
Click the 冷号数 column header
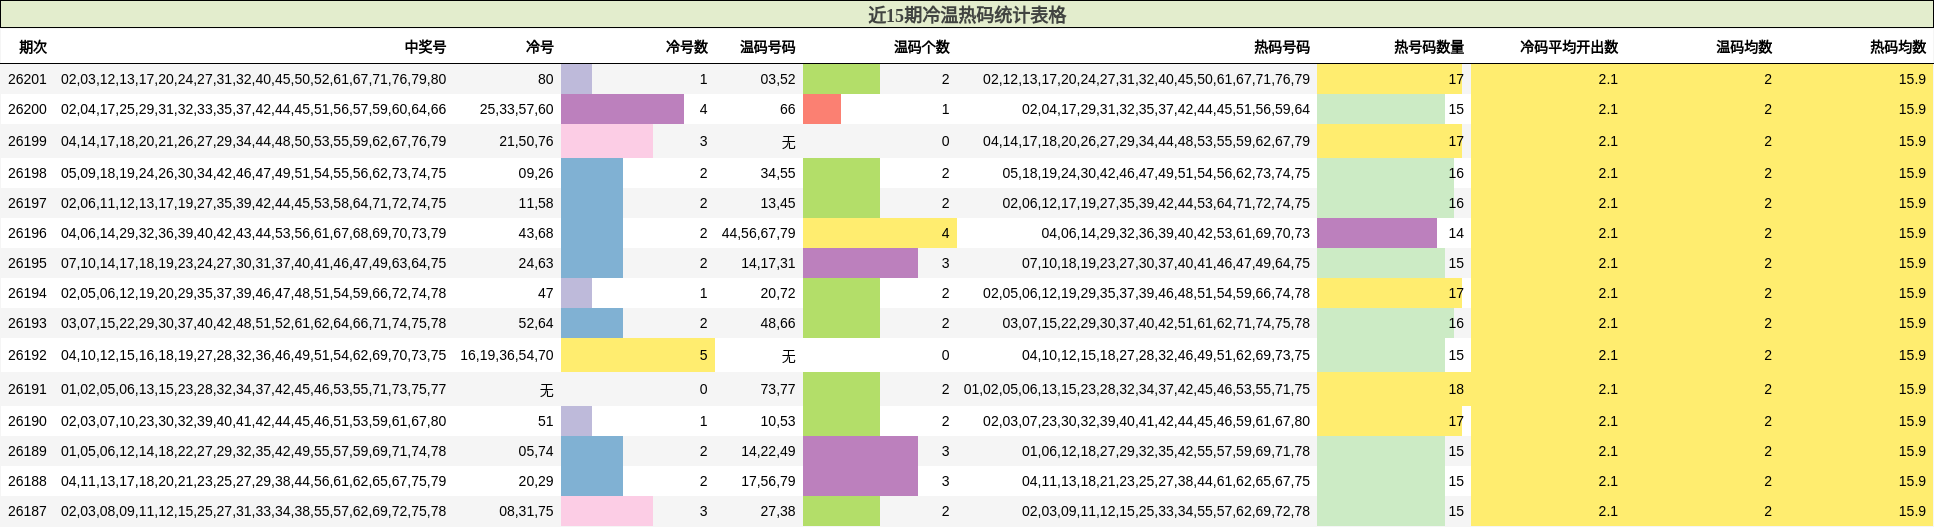pos(687,47)
